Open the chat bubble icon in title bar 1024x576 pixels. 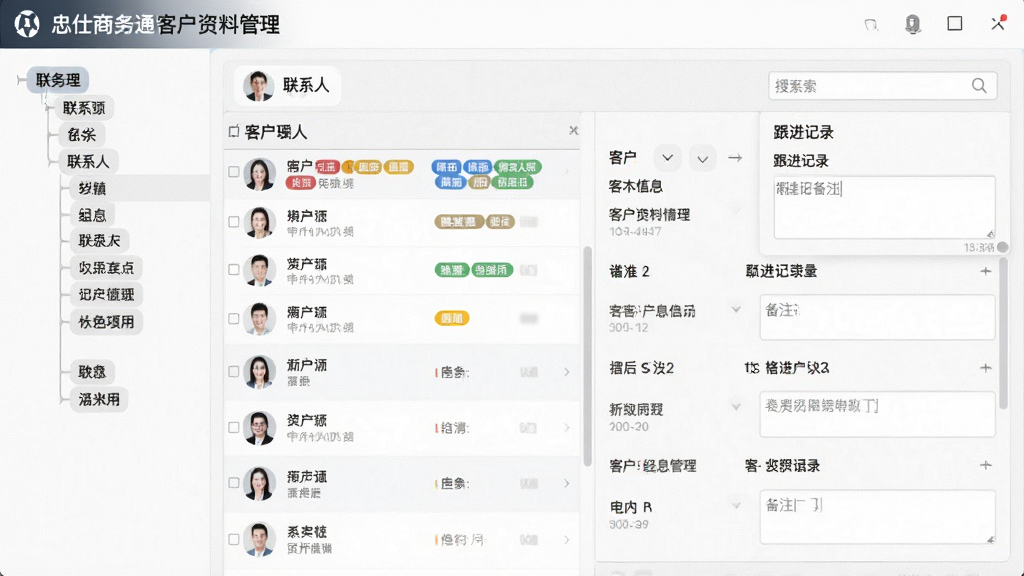(871, 25)
